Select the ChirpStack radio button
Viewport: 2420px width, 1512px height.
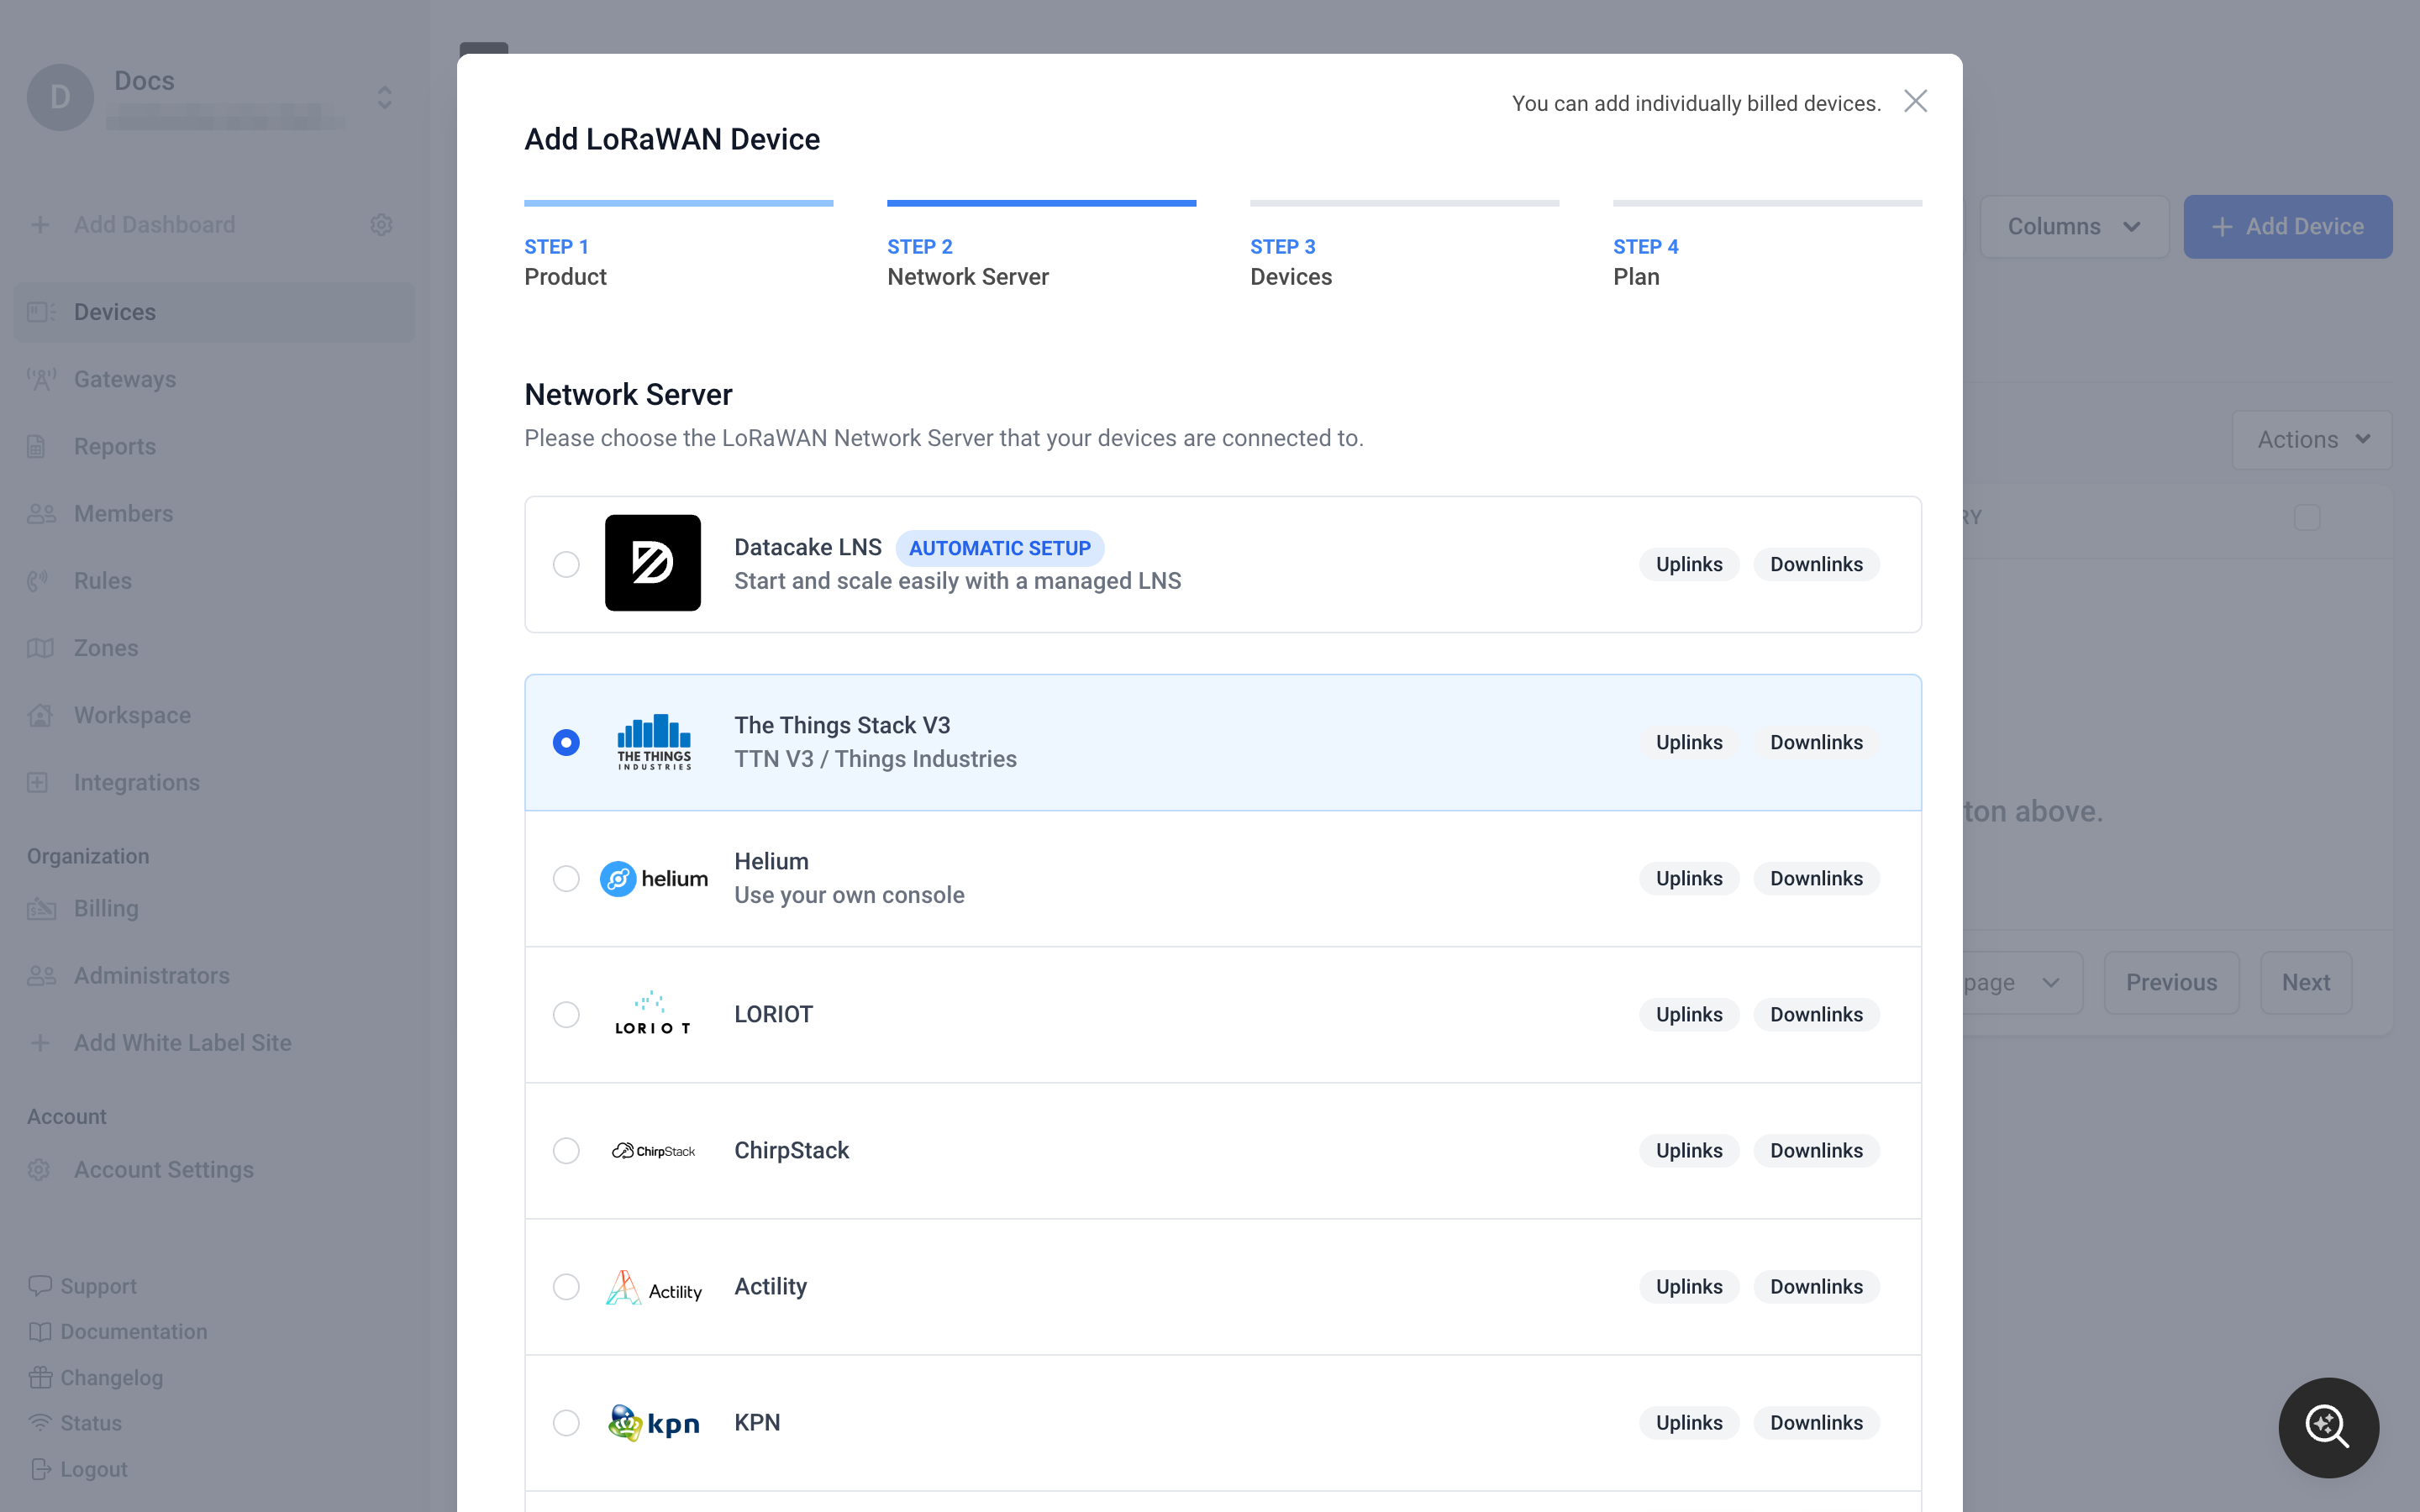pos(566,1150)
